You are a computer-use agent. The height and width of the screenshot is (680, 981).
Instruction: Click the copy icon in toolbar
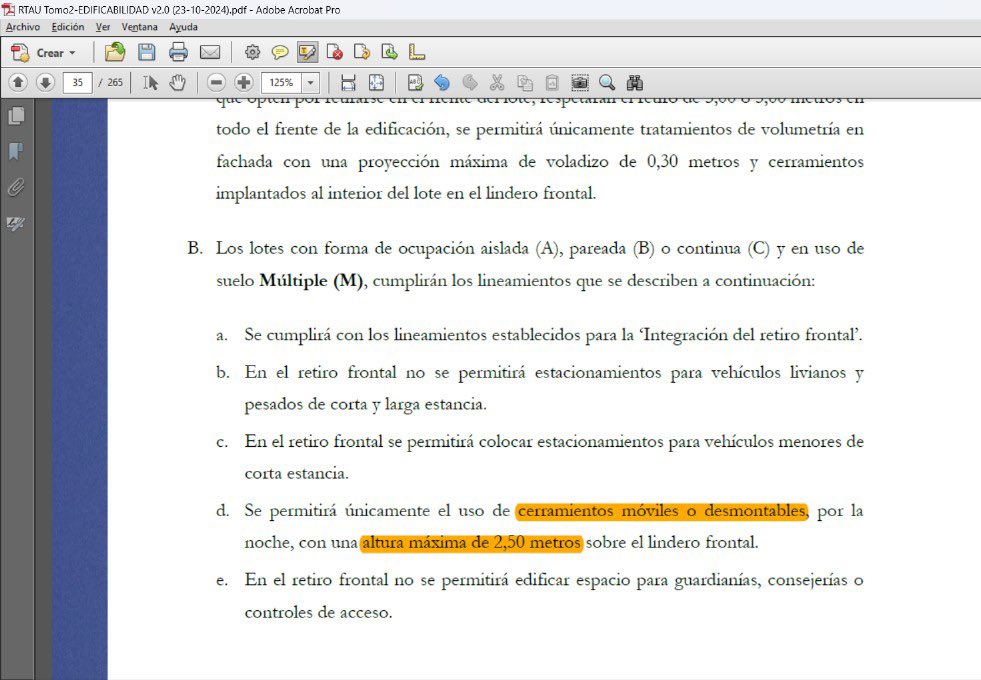point(524,83)
